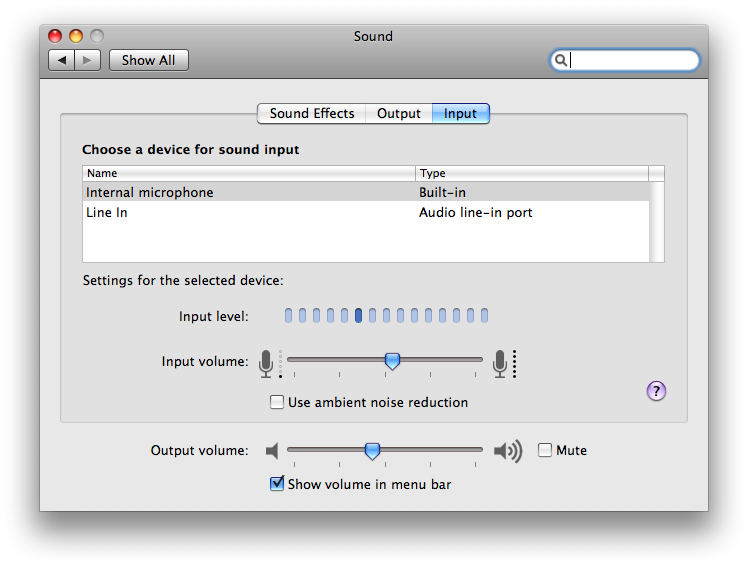Close the Sound window with red button
Screen dimensions: 748x566
(55, 36)
